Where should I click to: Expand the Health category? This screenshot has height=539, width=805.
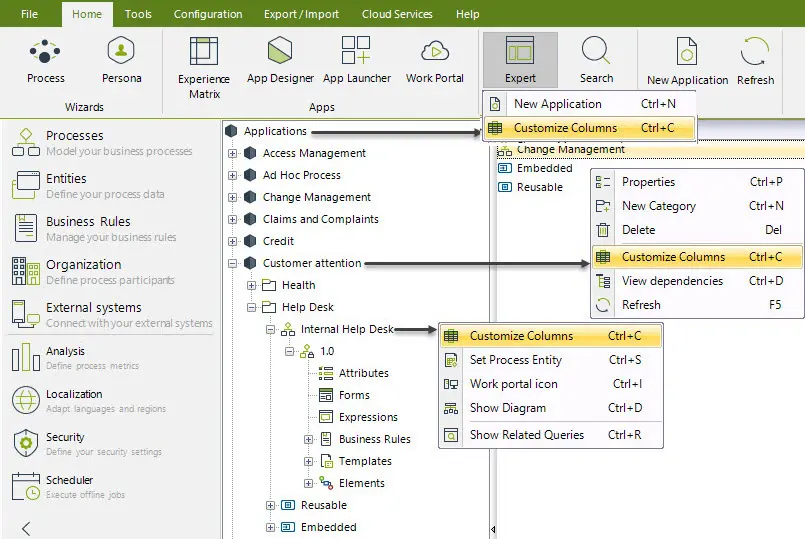coord(252,285)
